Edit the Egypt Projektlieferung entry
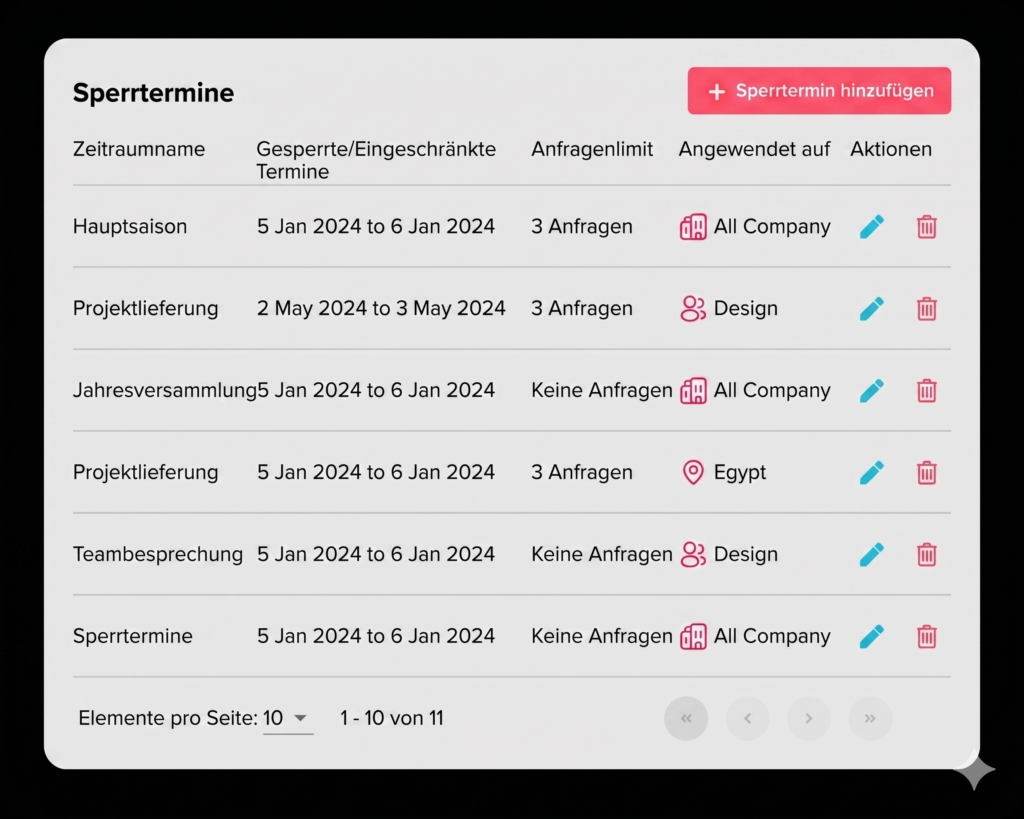Viewport: 1024px width, 819px height. [x=872, y=473]
